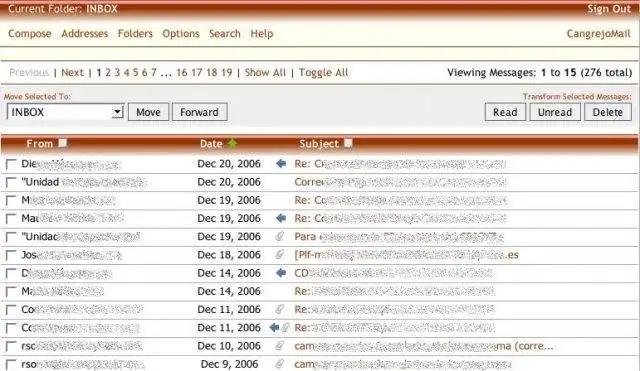Click the Date column header text
640x371 pixels.
pyautogui.click(x=211, y=143)
